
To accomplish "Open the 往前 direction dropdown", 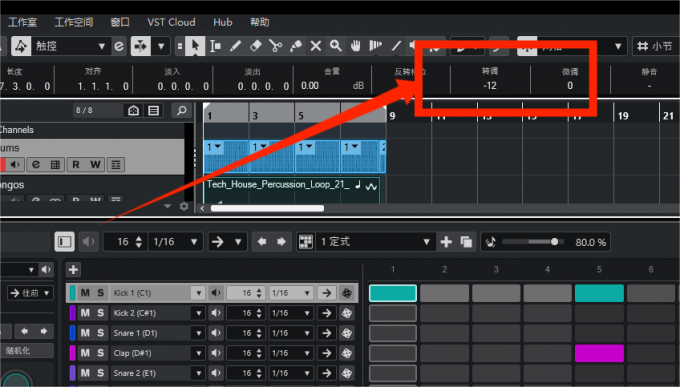I will click(30, 293).
